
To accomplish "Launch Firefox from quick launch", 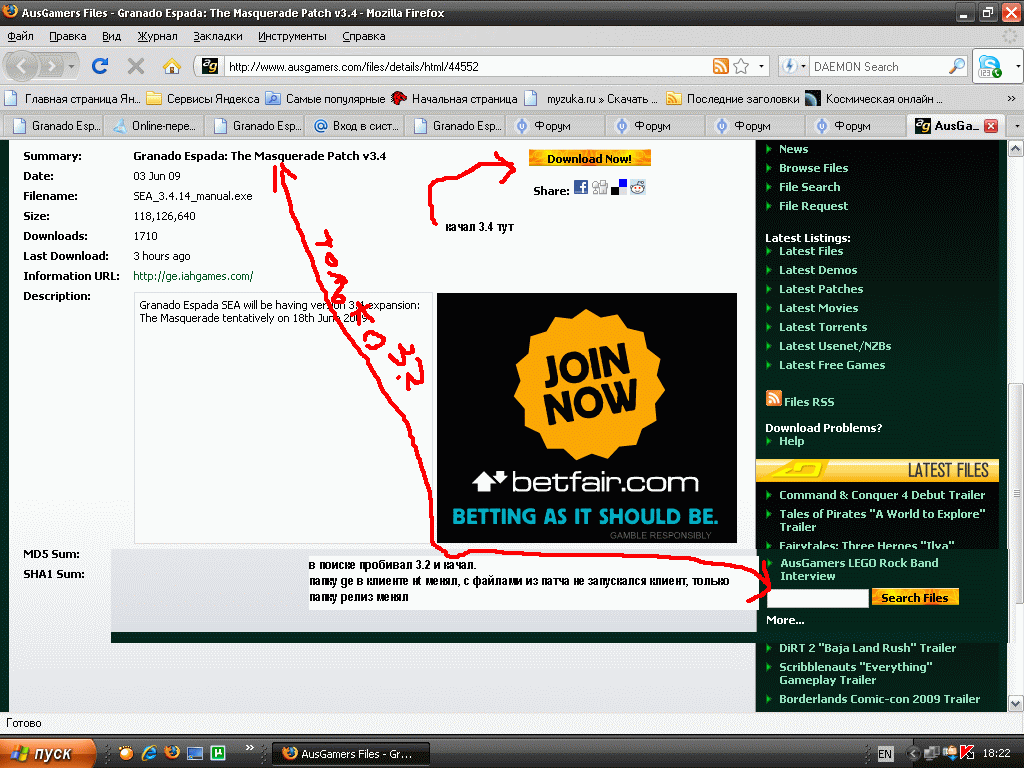I will pos(172,753).
